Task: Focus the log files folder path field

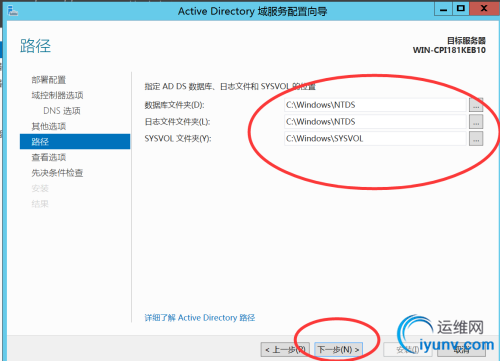Action: 375,122
